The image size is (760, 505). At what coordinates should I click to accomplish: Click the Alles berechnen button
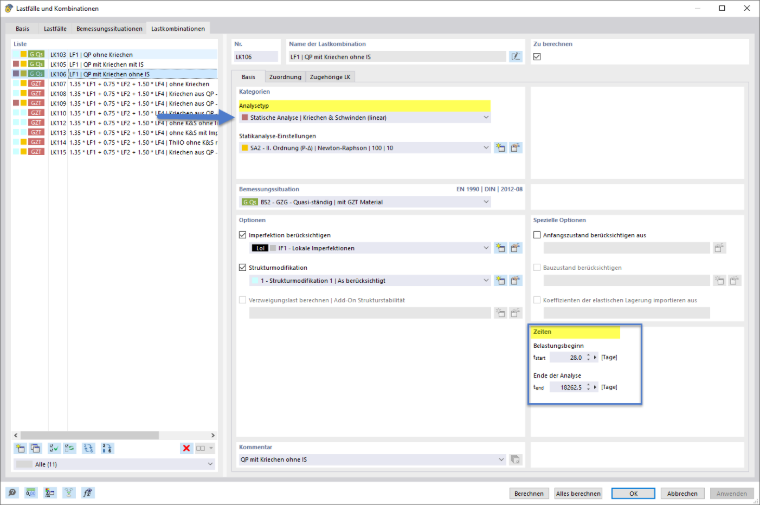(578, 493)
